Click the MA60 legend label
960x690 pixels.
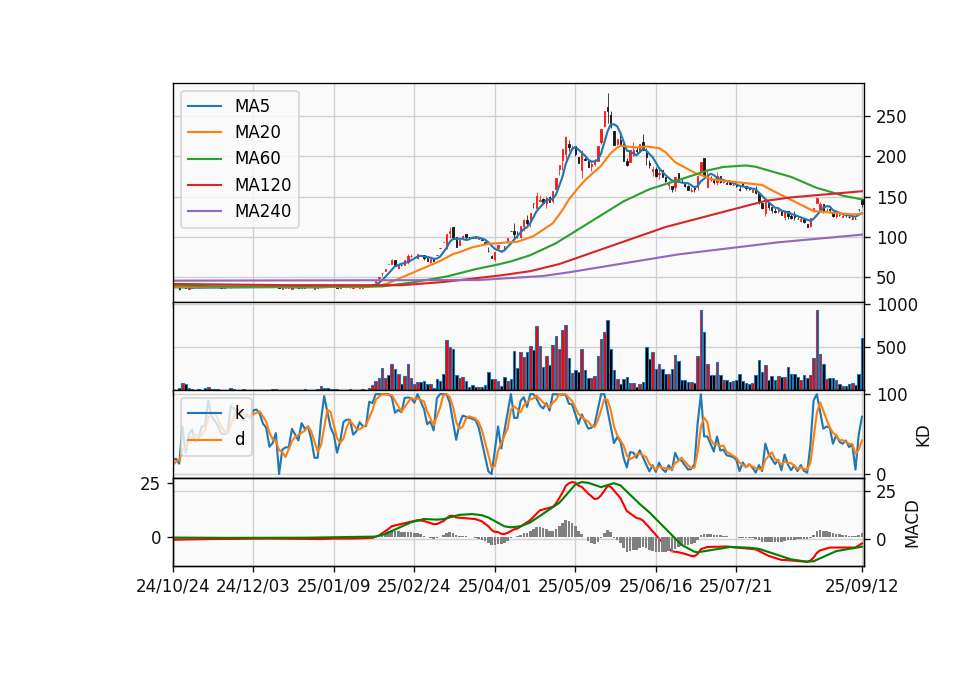pyautogui.click(x=257, y=159)
